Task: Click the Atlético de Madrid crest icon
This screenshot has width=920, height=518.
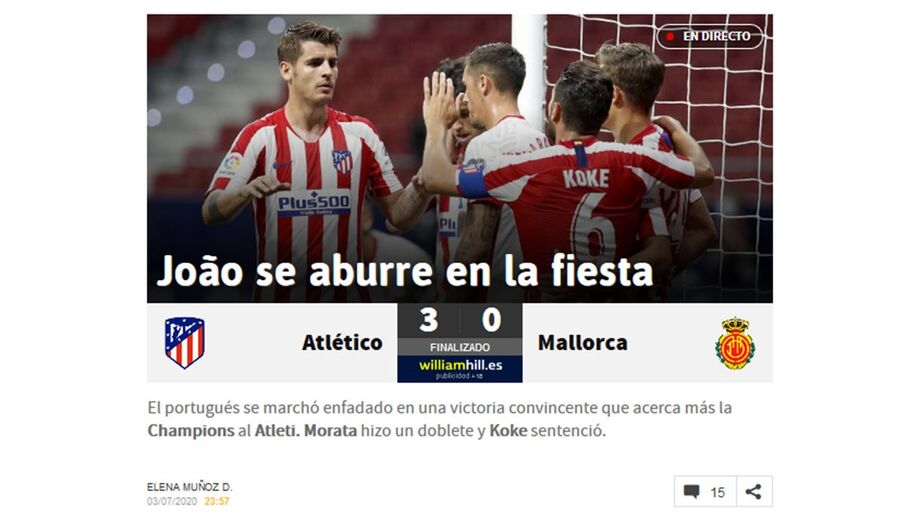Action: 184,343
